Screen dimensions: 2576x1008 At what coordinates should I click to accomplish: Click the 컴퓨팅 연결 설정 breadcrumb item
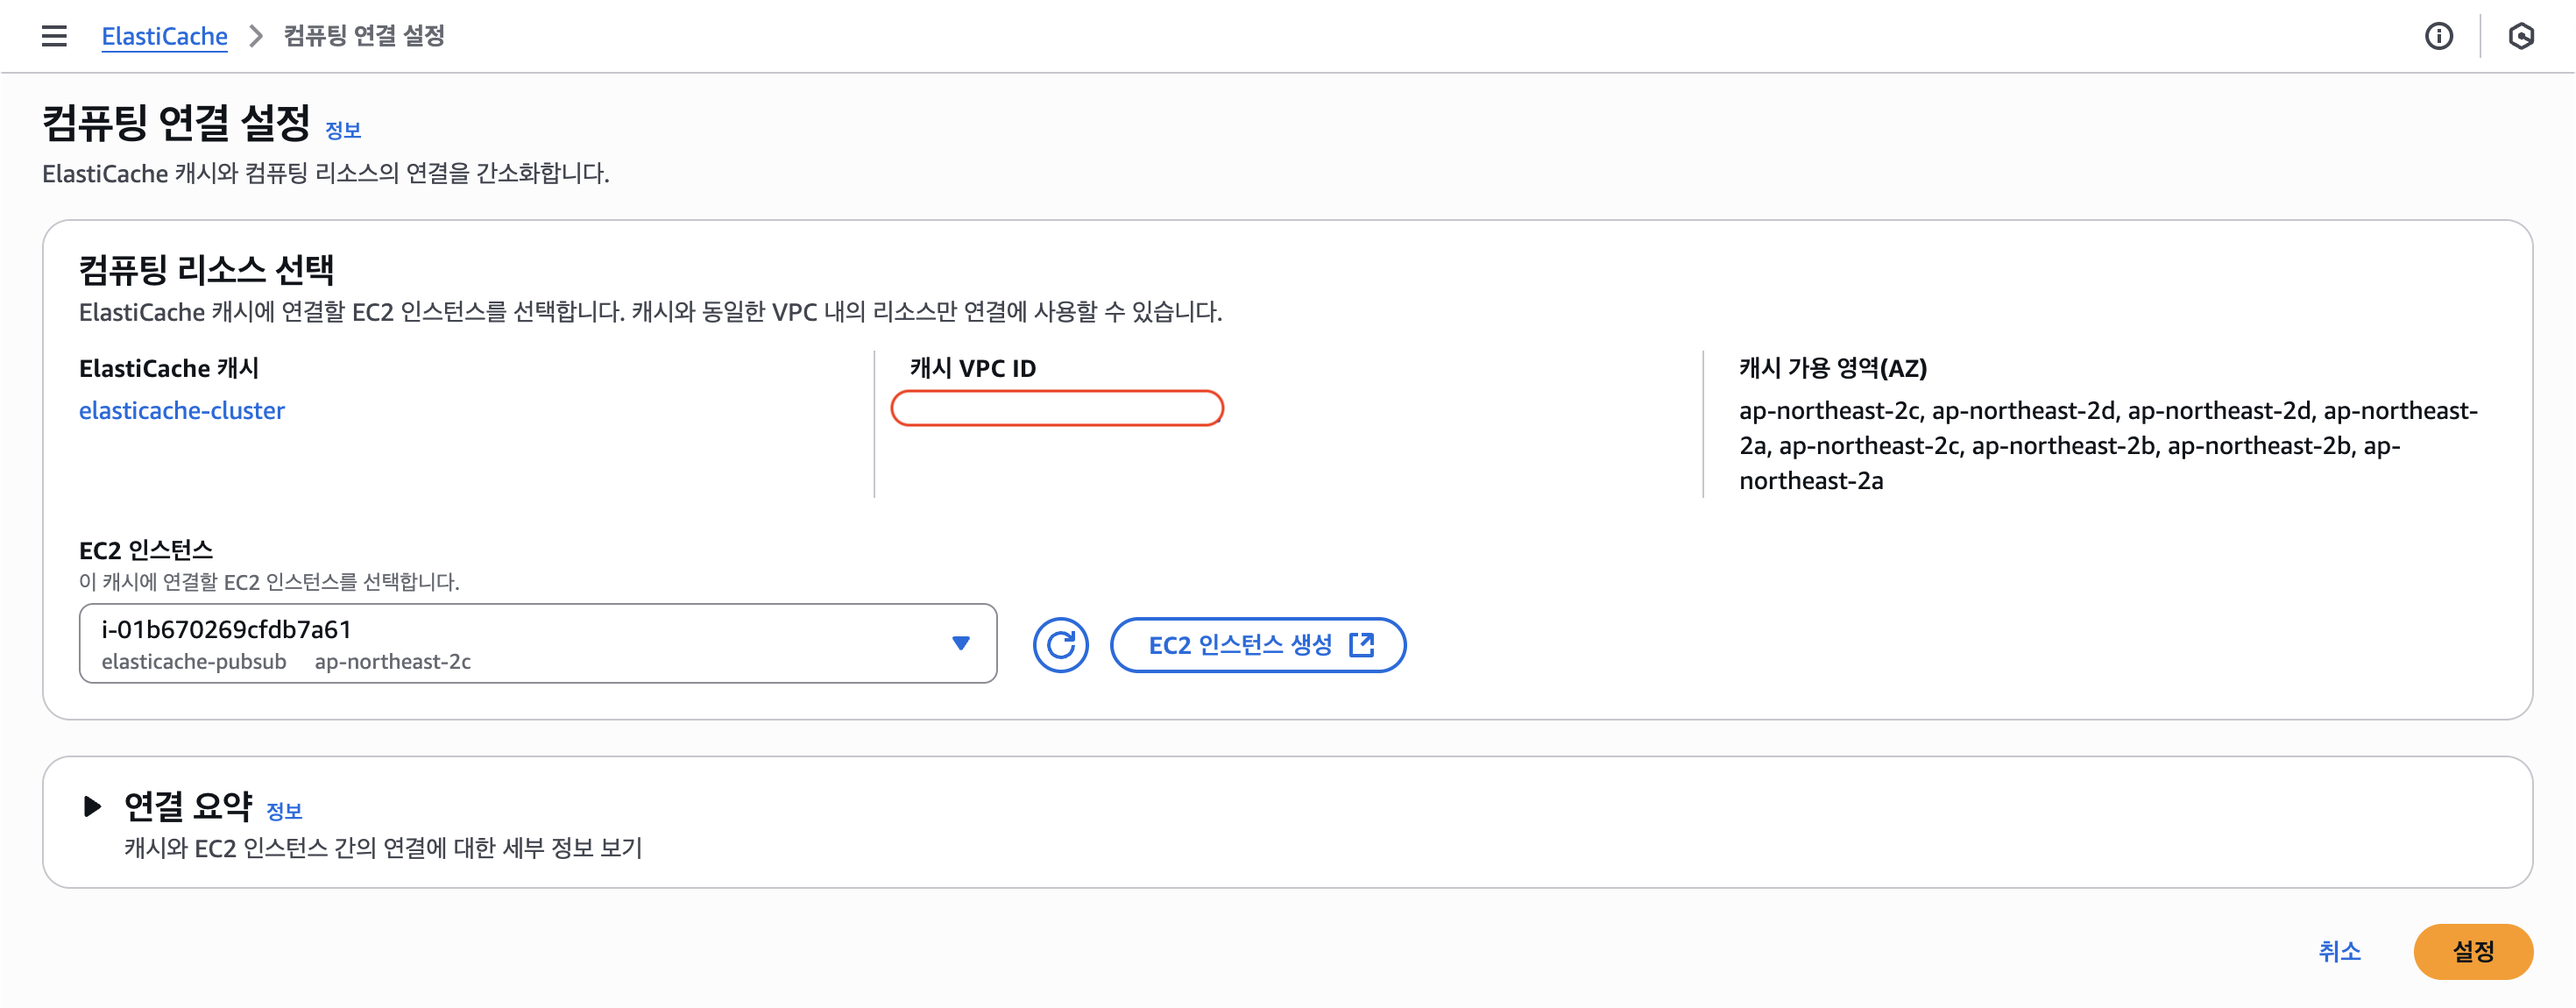coord(364,36)
